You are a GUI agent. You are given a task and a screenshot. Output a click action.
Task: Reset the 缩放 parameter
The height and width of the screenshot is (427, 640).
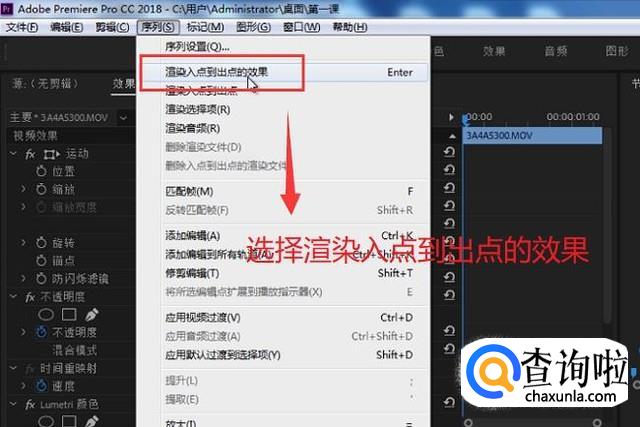tap(449, 188)
